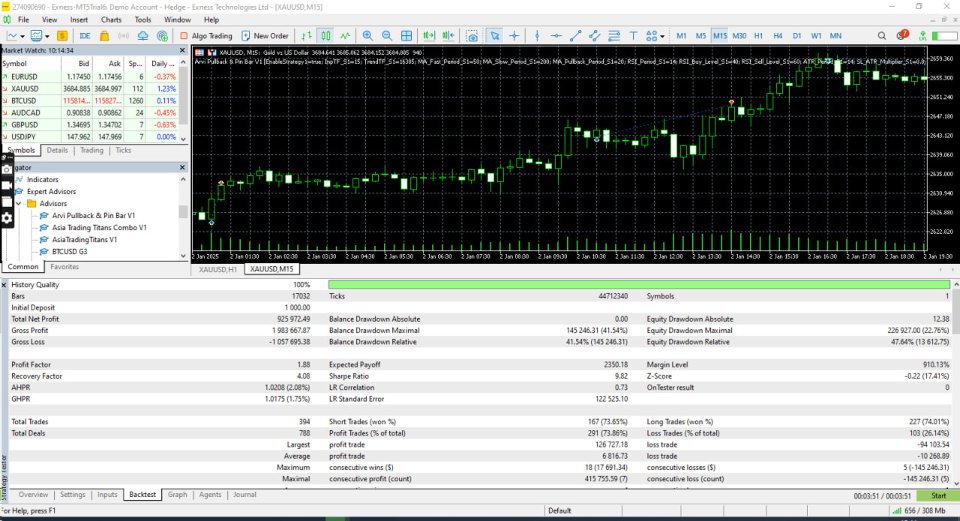Open the new chart dropdown arrow
The width and height of the screenshot is (960, 521).
(x=22, y=36)
